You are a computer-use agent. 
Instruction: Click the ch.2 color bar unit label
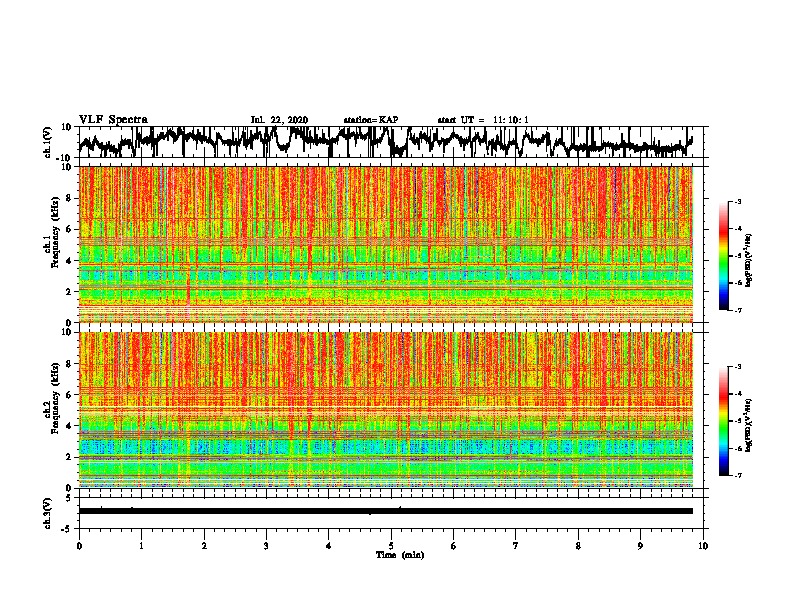pyautogui.click(x=749, y=425)
